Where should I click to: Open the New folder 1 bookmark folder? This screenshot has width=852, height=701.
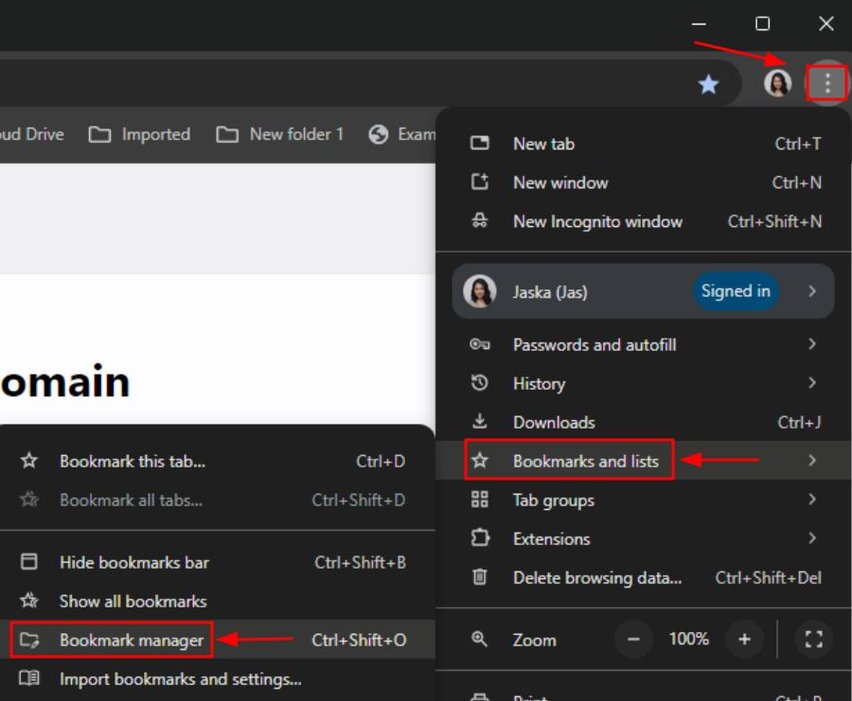point(280,134)
